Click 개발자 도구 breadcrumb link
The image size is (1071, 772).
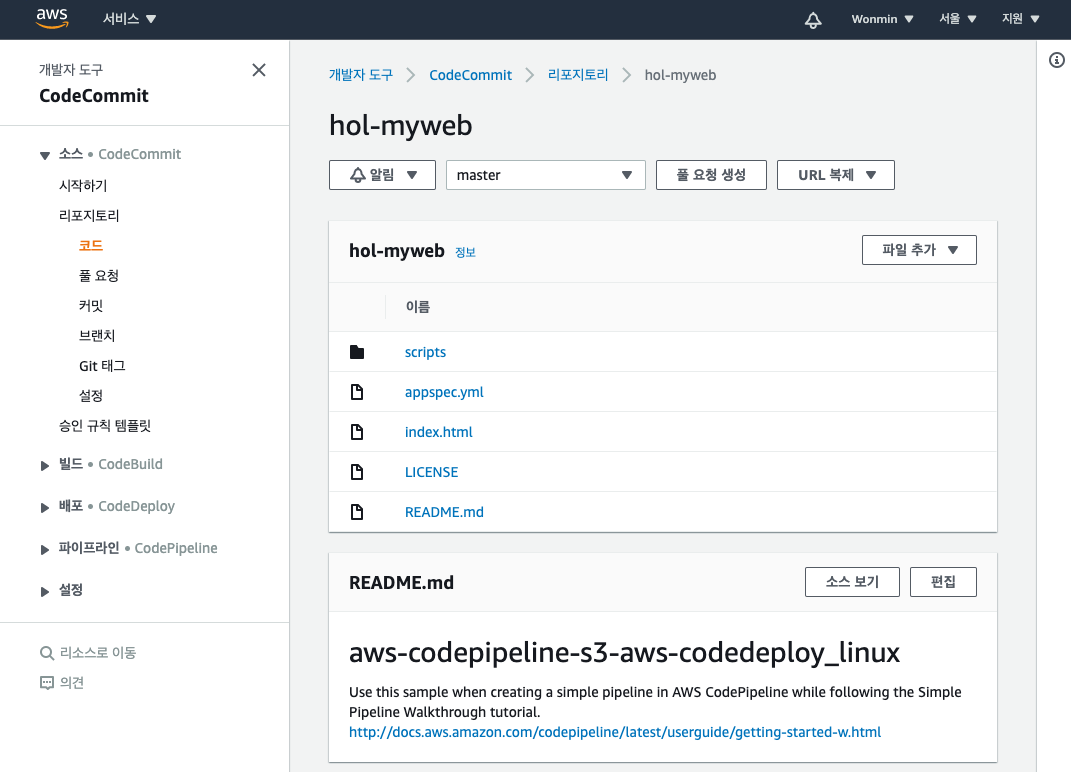(x=361, y=74)
